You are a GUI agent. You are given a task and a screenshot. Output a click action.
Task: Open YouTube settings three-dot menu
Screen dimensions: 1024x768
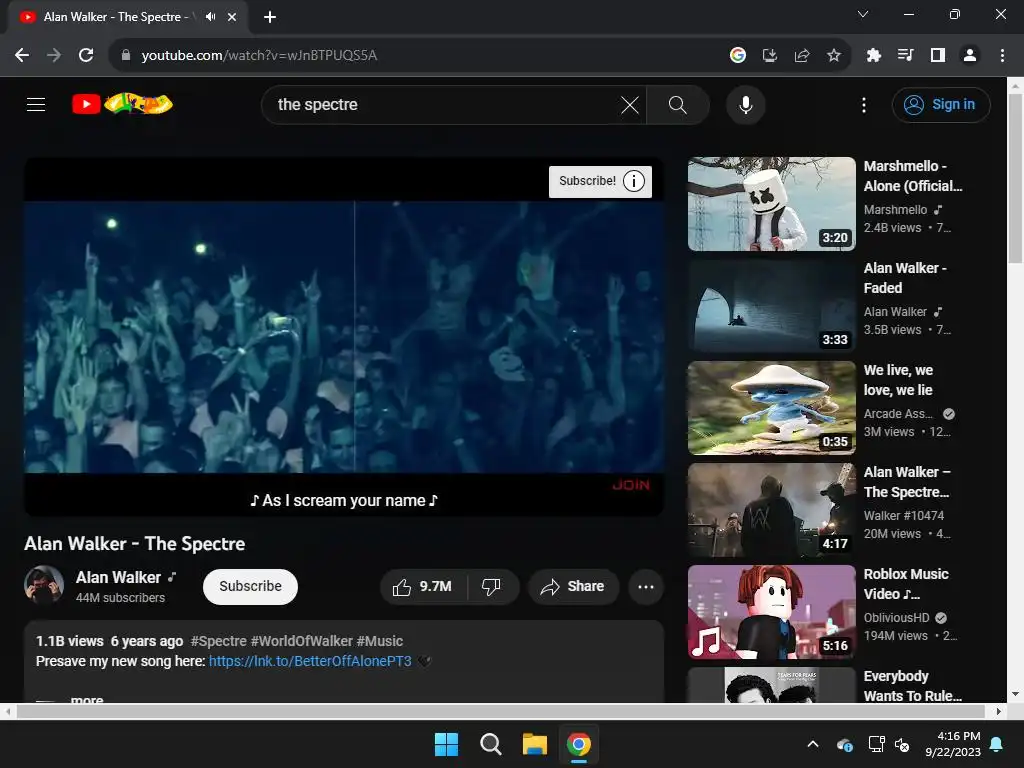pyautogui.click(x=863, y=105)
